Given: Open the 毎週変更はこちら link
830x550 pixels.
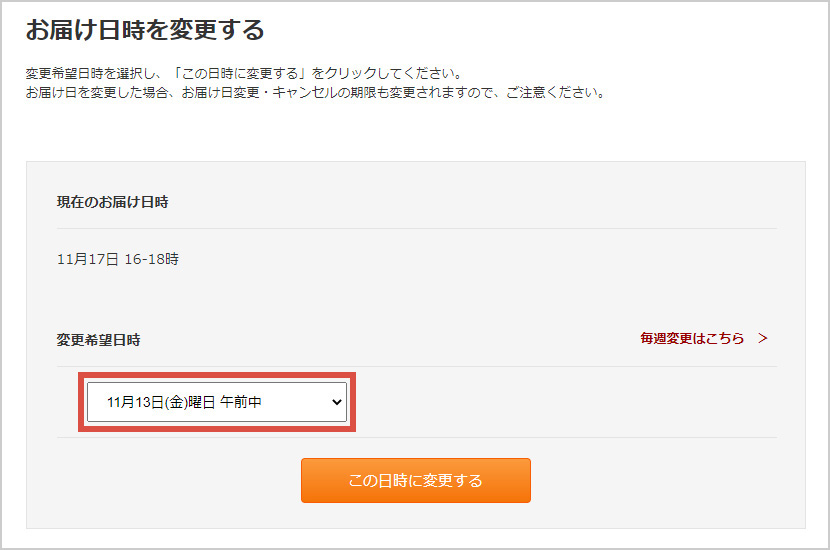Looking at the screenshot, I should pos(692,338).
